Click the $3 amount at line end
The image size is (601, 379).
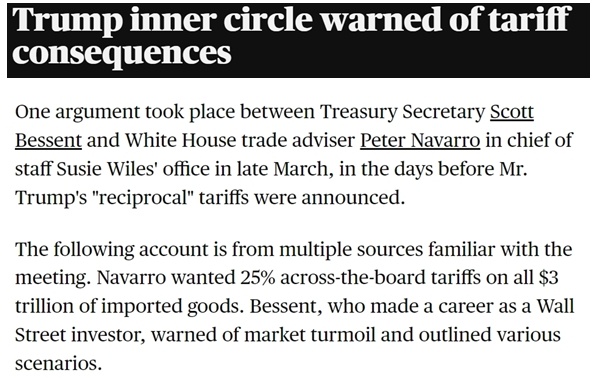click(548, 277)
